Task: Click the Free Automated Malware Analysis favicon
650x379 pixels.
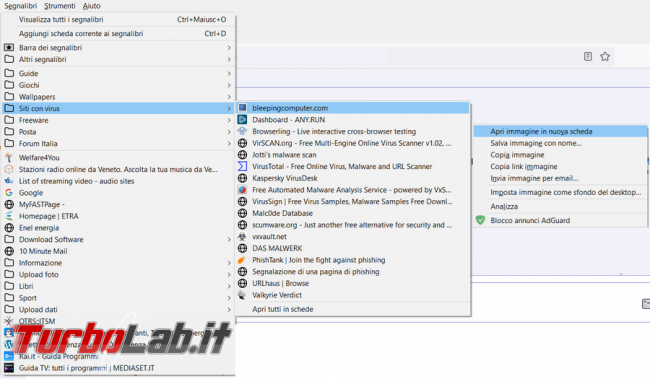Action: (x=243, y=190)
